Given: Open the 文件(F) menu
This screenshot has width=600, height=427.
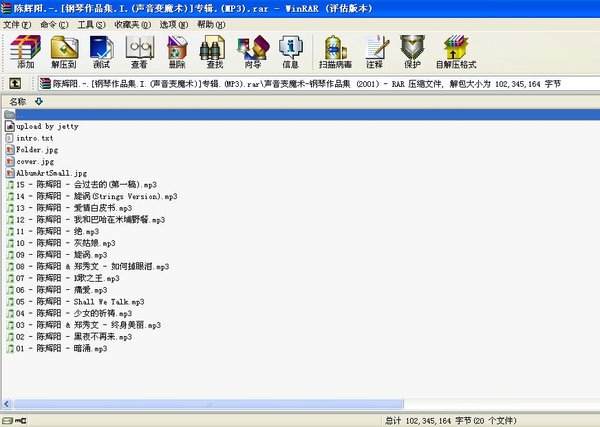Looking at the screenshot, I should point(17,25).
